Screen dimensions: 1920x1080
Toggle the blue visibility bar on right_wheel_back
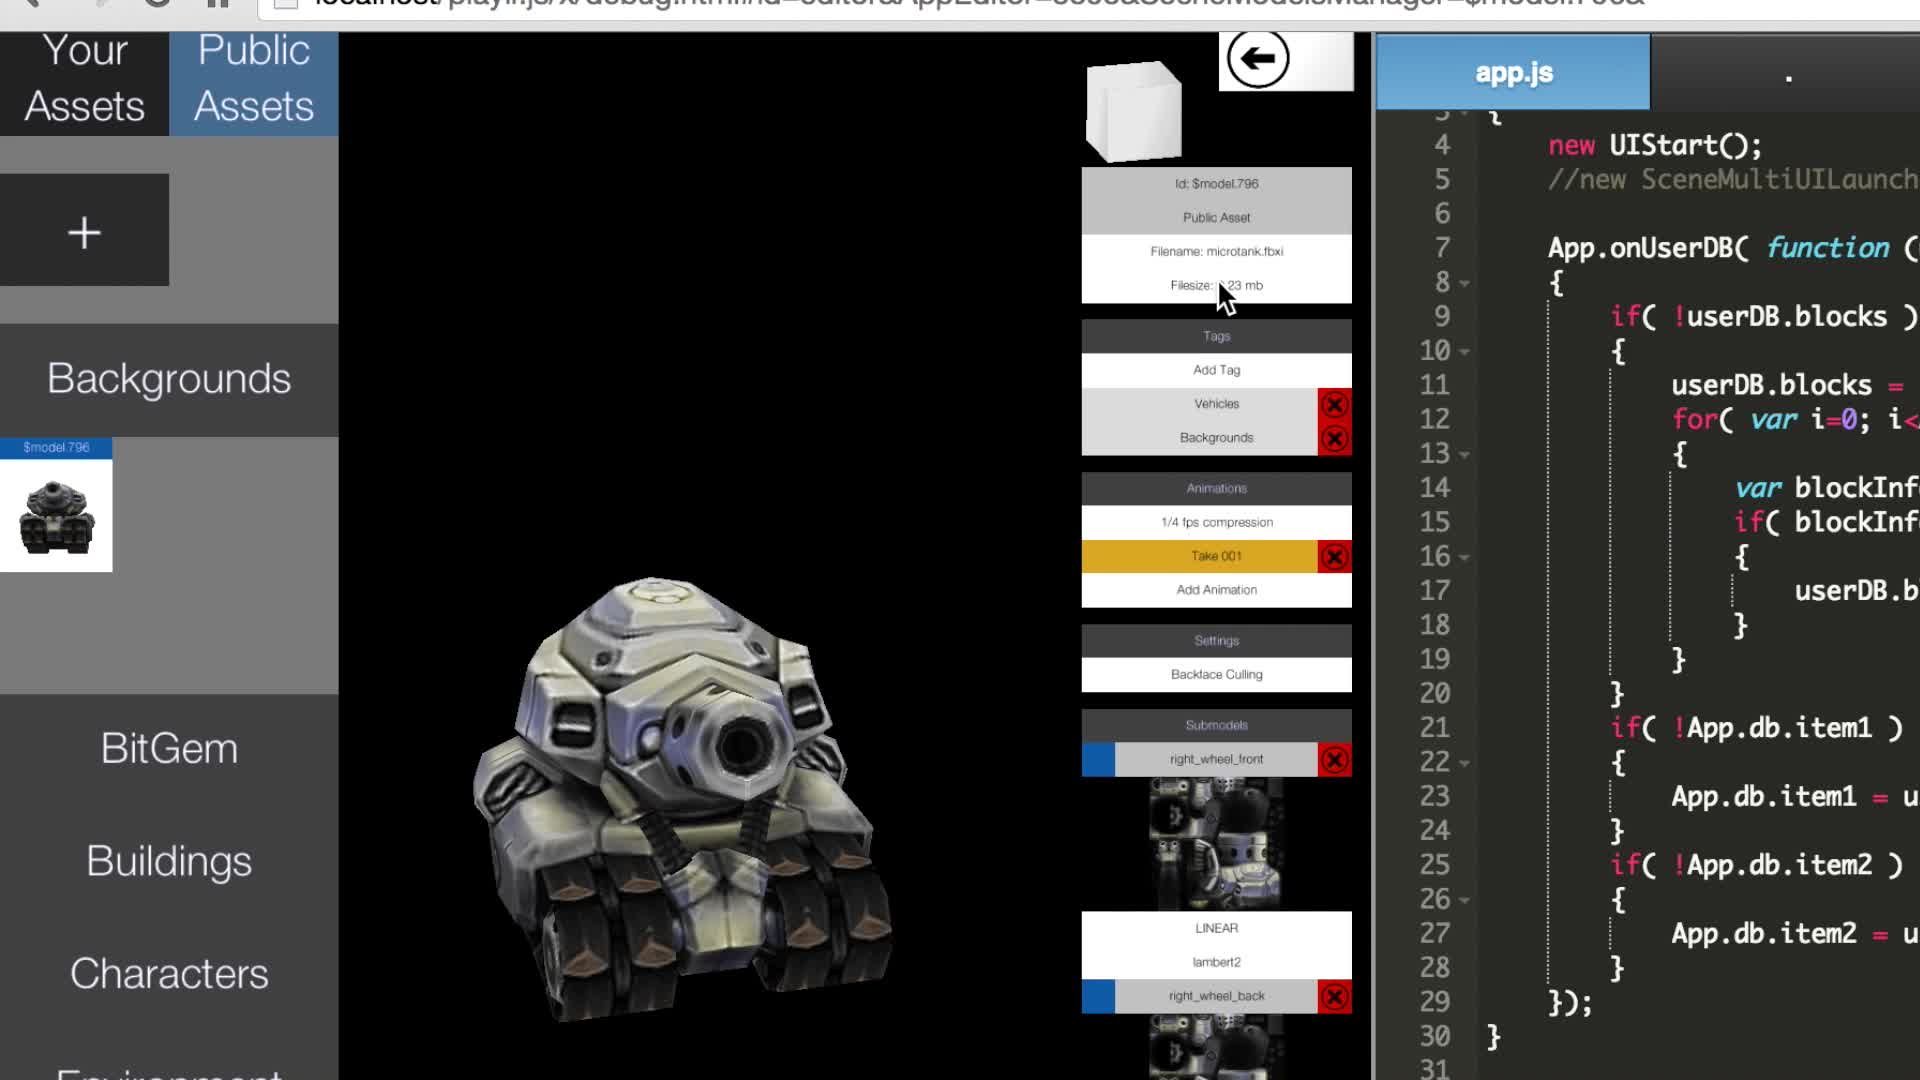[x=1096, y=996]
